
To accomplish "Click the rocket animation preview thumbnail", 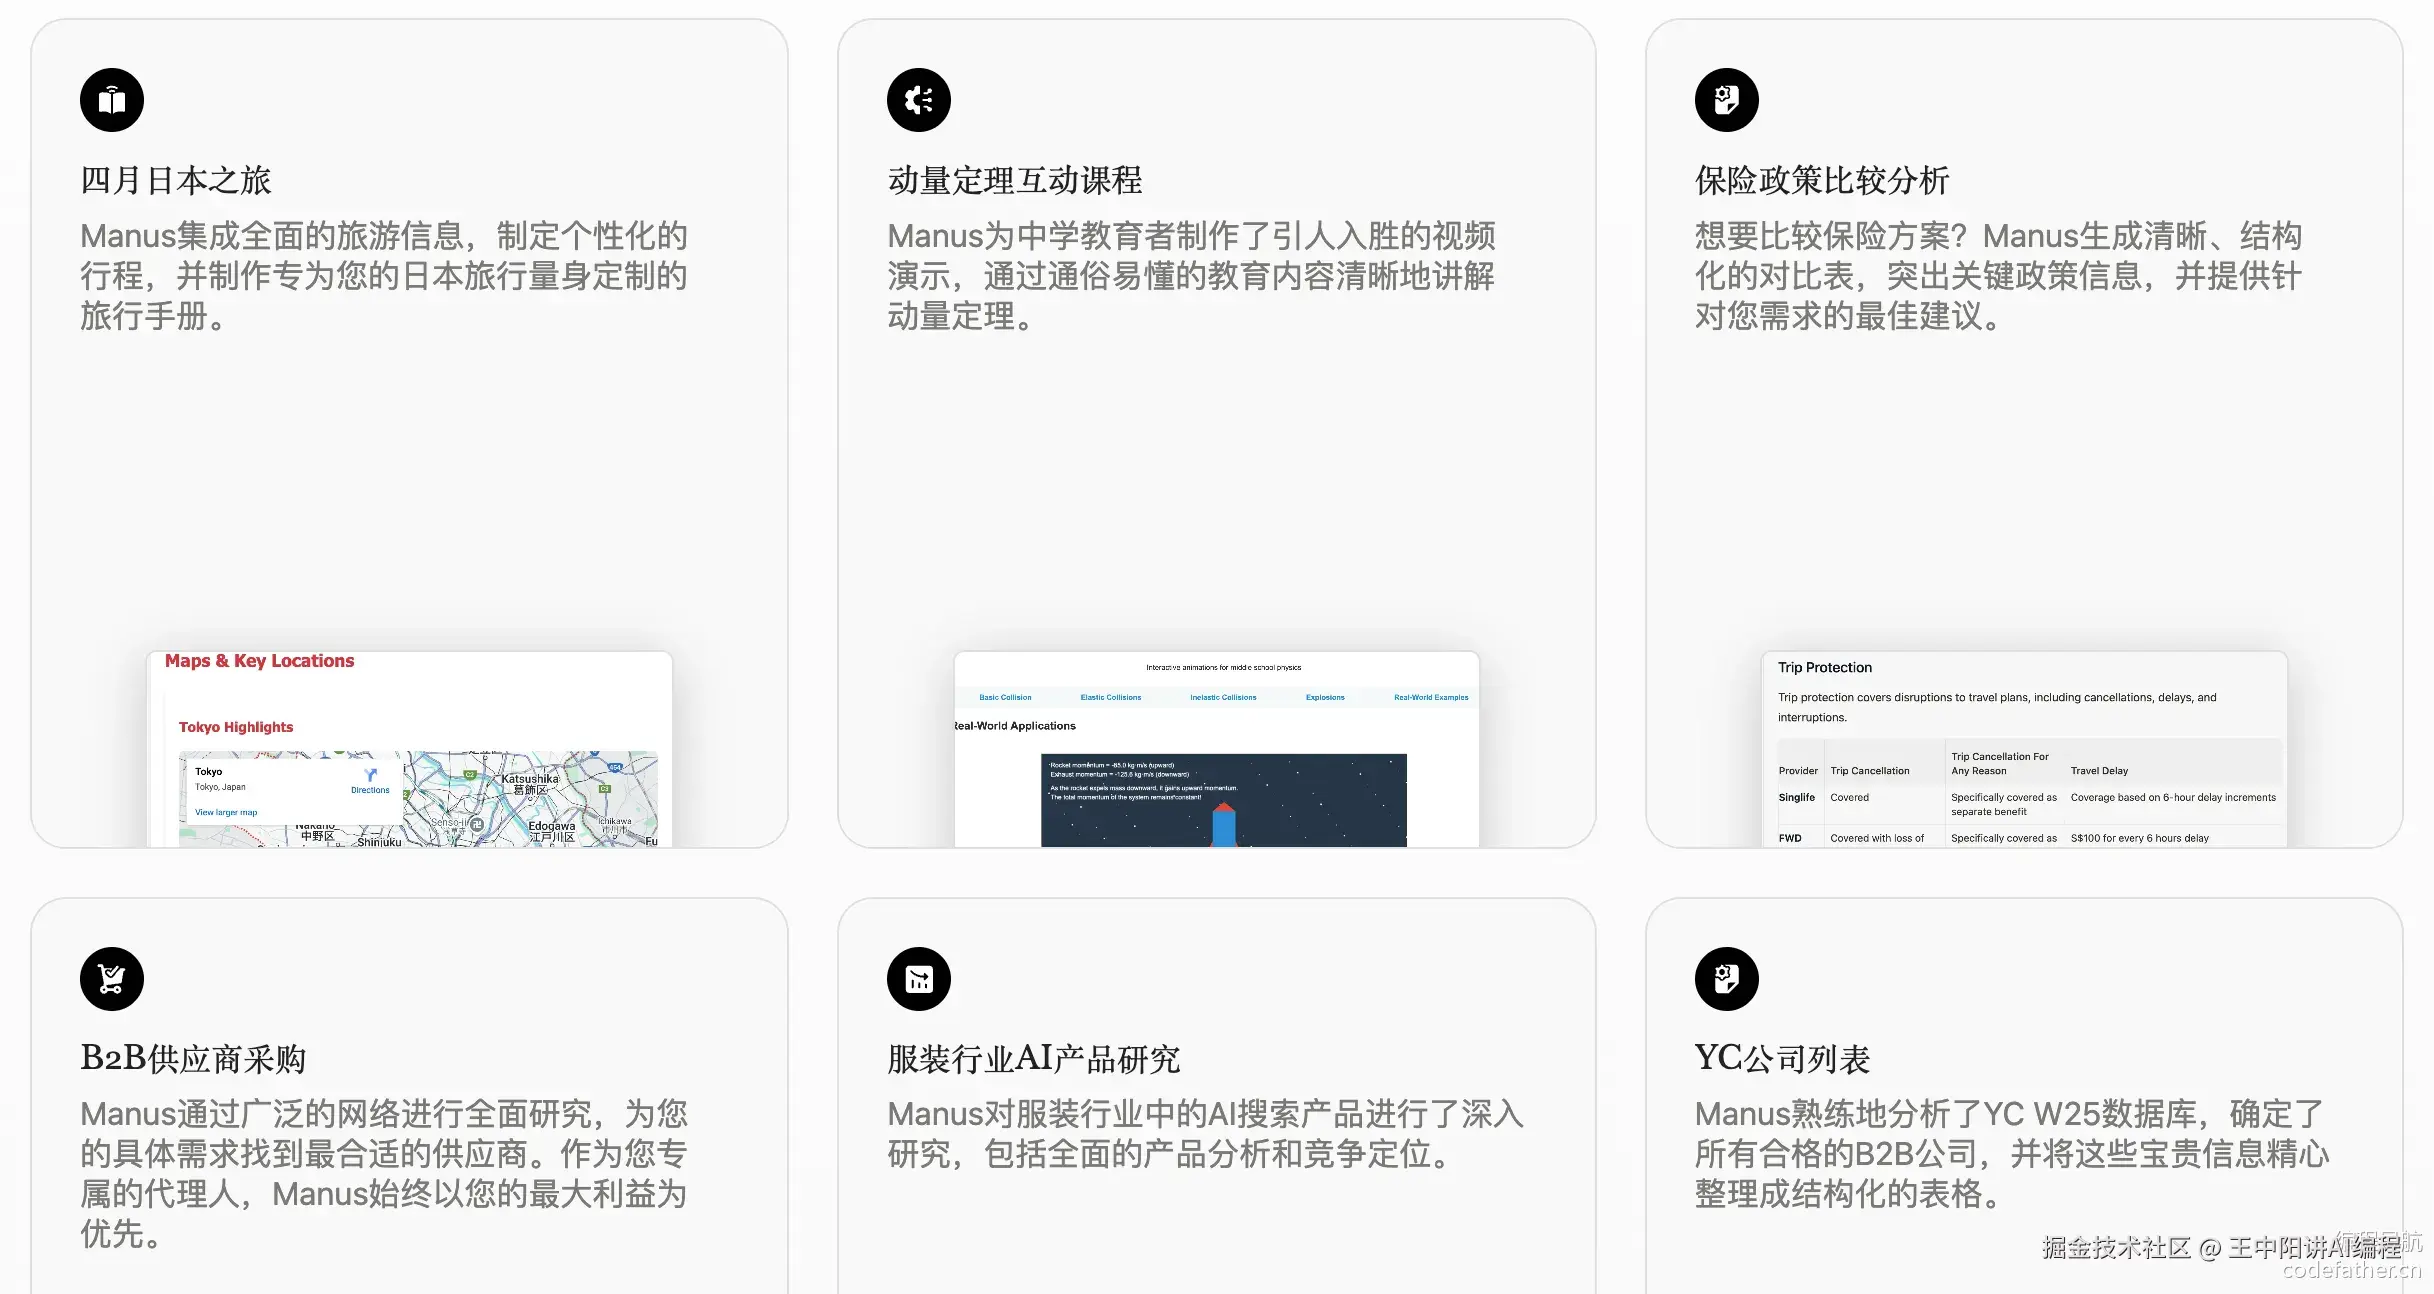I will [x=1223, y=800].
